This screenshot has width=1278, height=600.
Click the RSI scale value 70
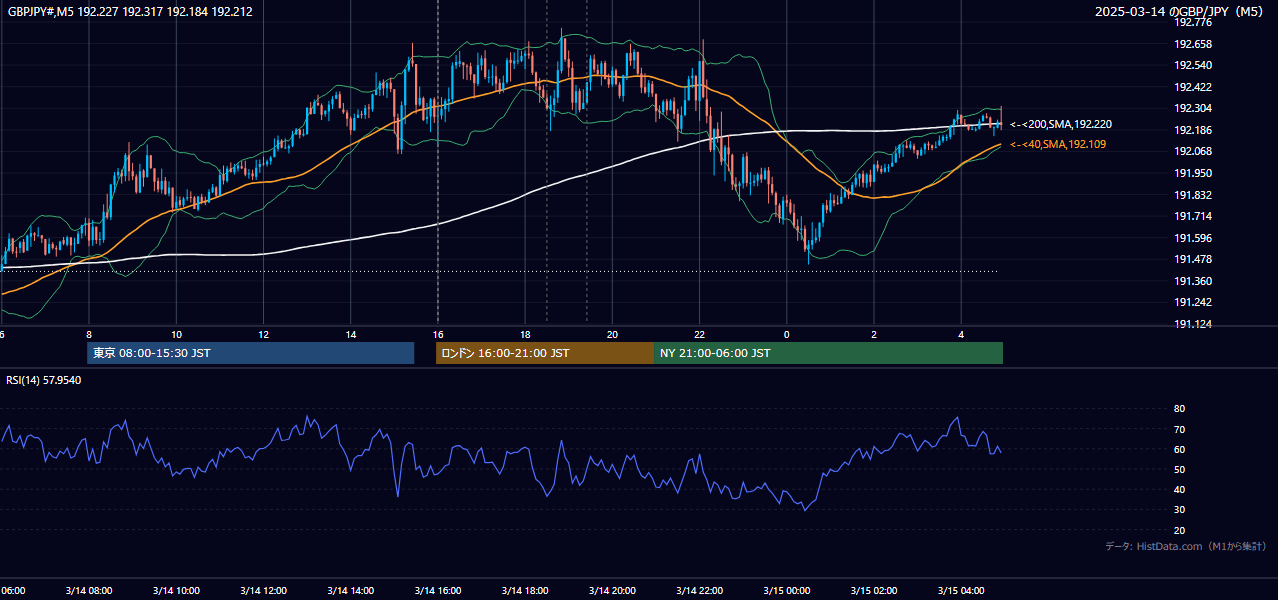tap(1179, 429)
